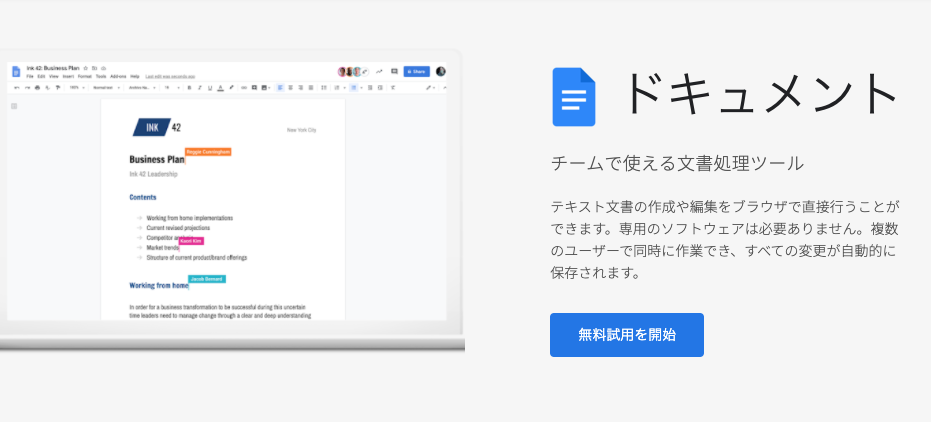
Task: Select the Paint format tool
Action: (x=58, y=88)
